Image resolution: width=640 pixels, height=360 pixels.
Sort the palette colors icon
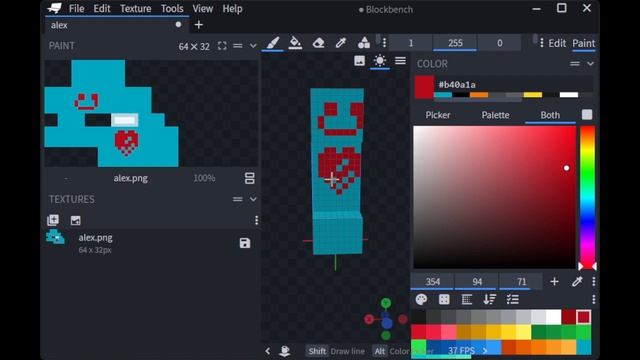point(490,299)
